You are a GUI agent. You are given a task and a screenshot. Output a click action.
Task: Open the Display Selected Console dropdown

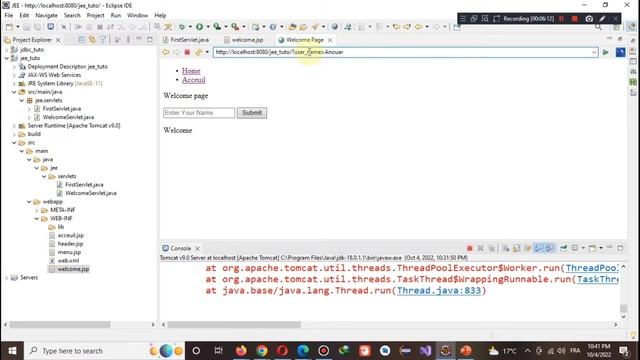(x=583, y=248)
